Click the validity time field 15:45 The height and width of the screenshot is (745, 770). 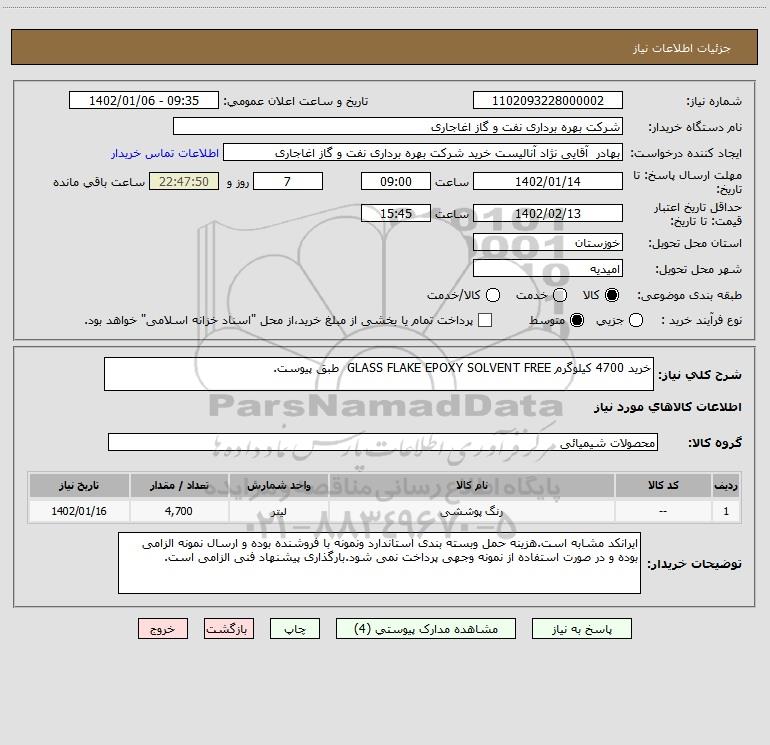(x=396, y=214)
